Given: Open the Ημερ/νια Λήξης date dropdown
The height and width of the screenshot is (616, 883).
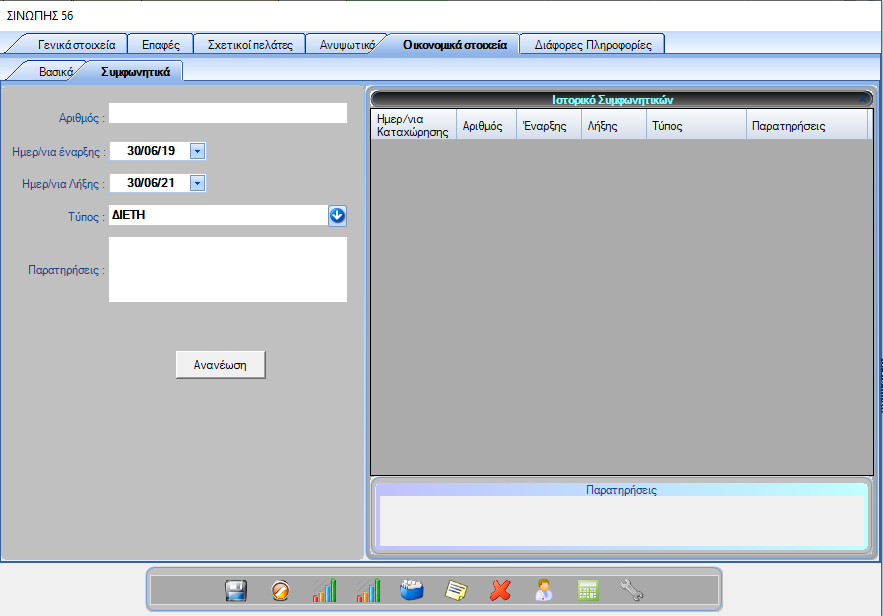Looking at the screenshot, I should (197, 183).
